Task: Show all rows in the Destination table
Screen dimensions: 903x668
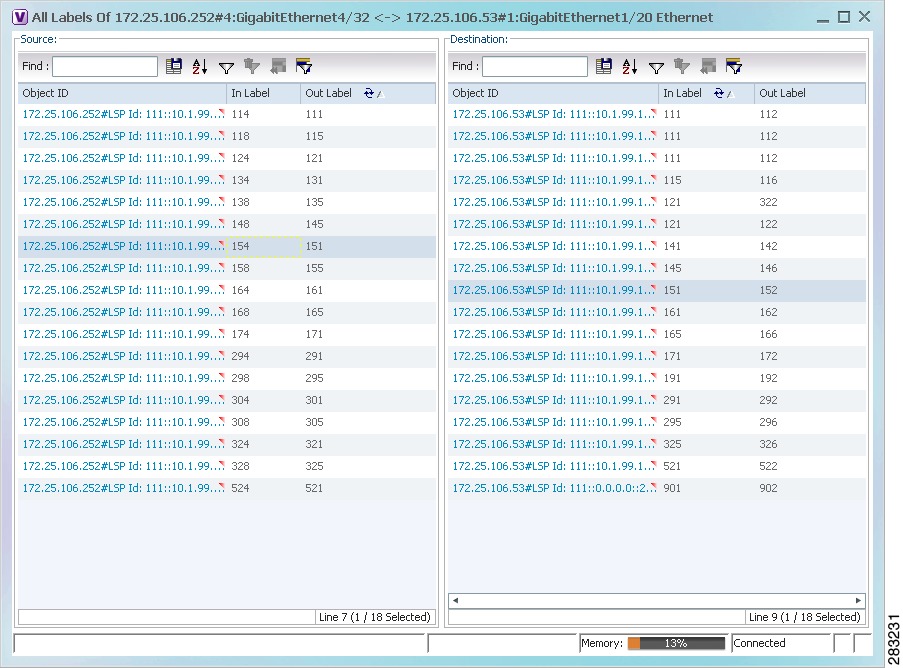Action: 708,66
